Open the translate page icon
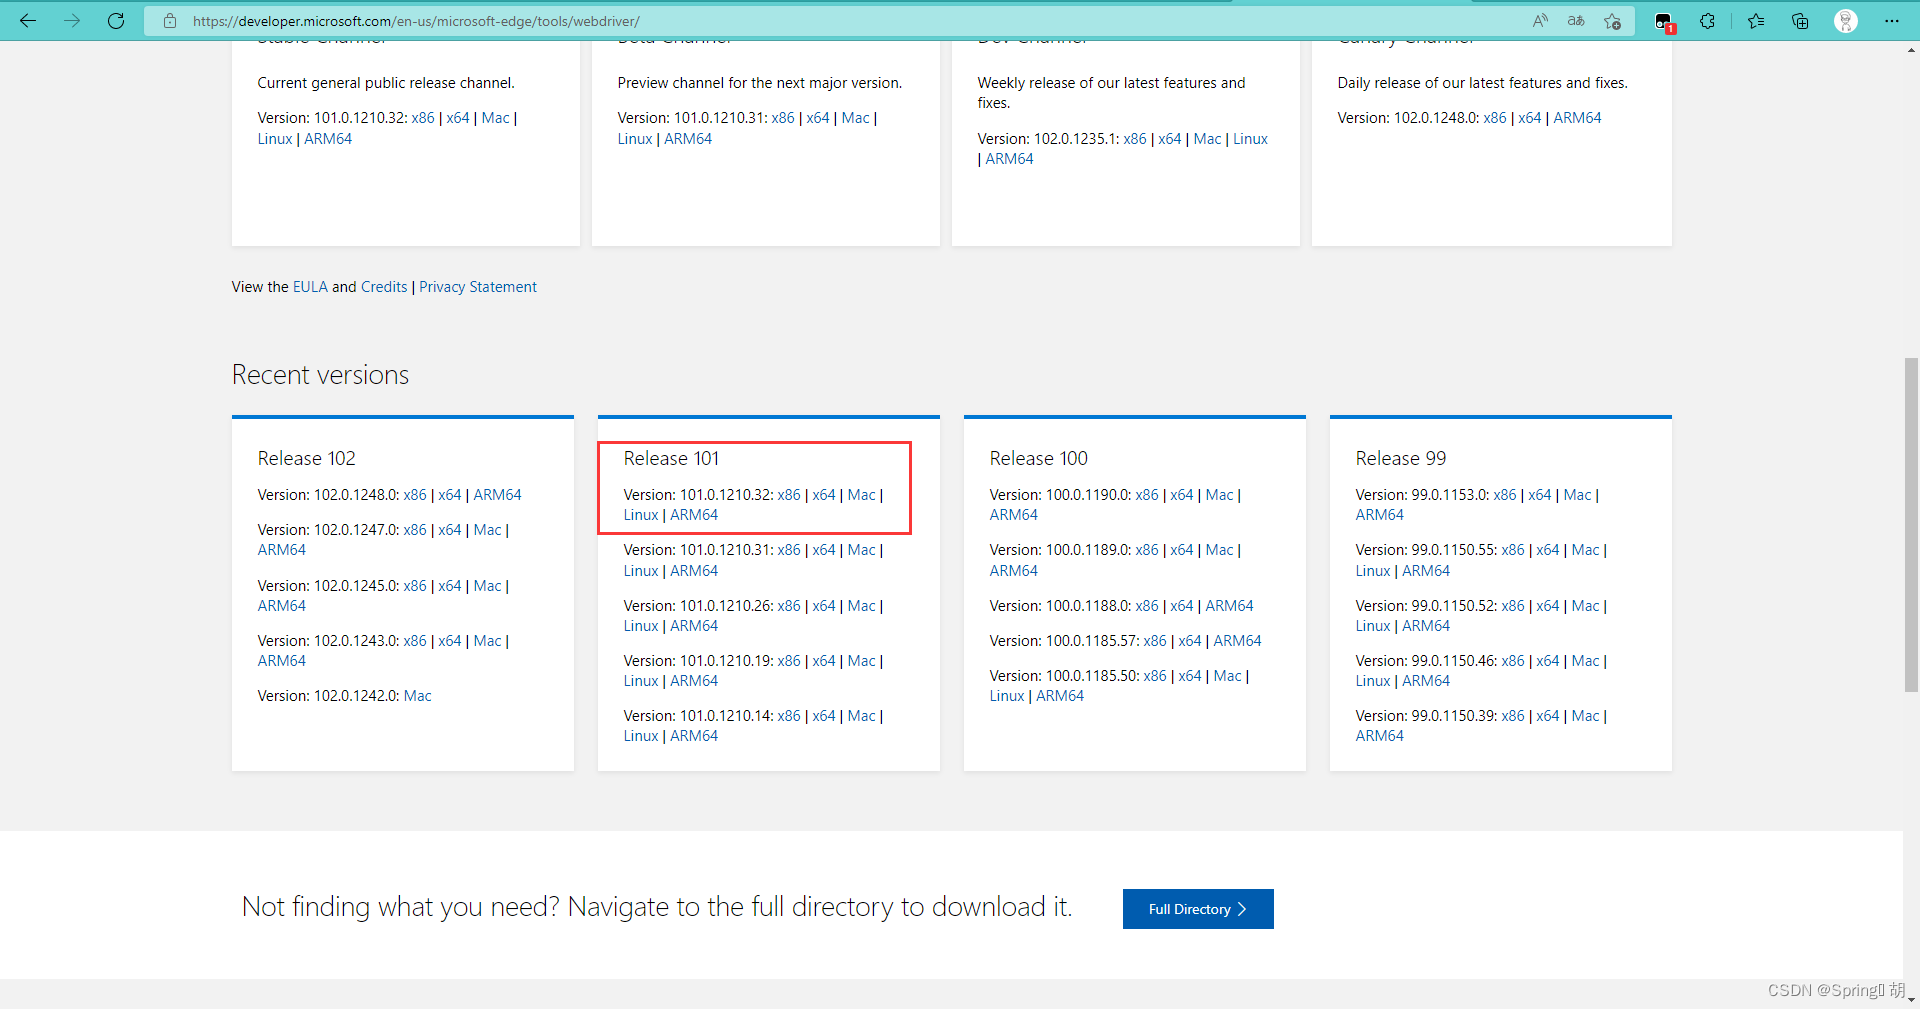This screenshot has height=1009, width=1920. point(1576,21)
